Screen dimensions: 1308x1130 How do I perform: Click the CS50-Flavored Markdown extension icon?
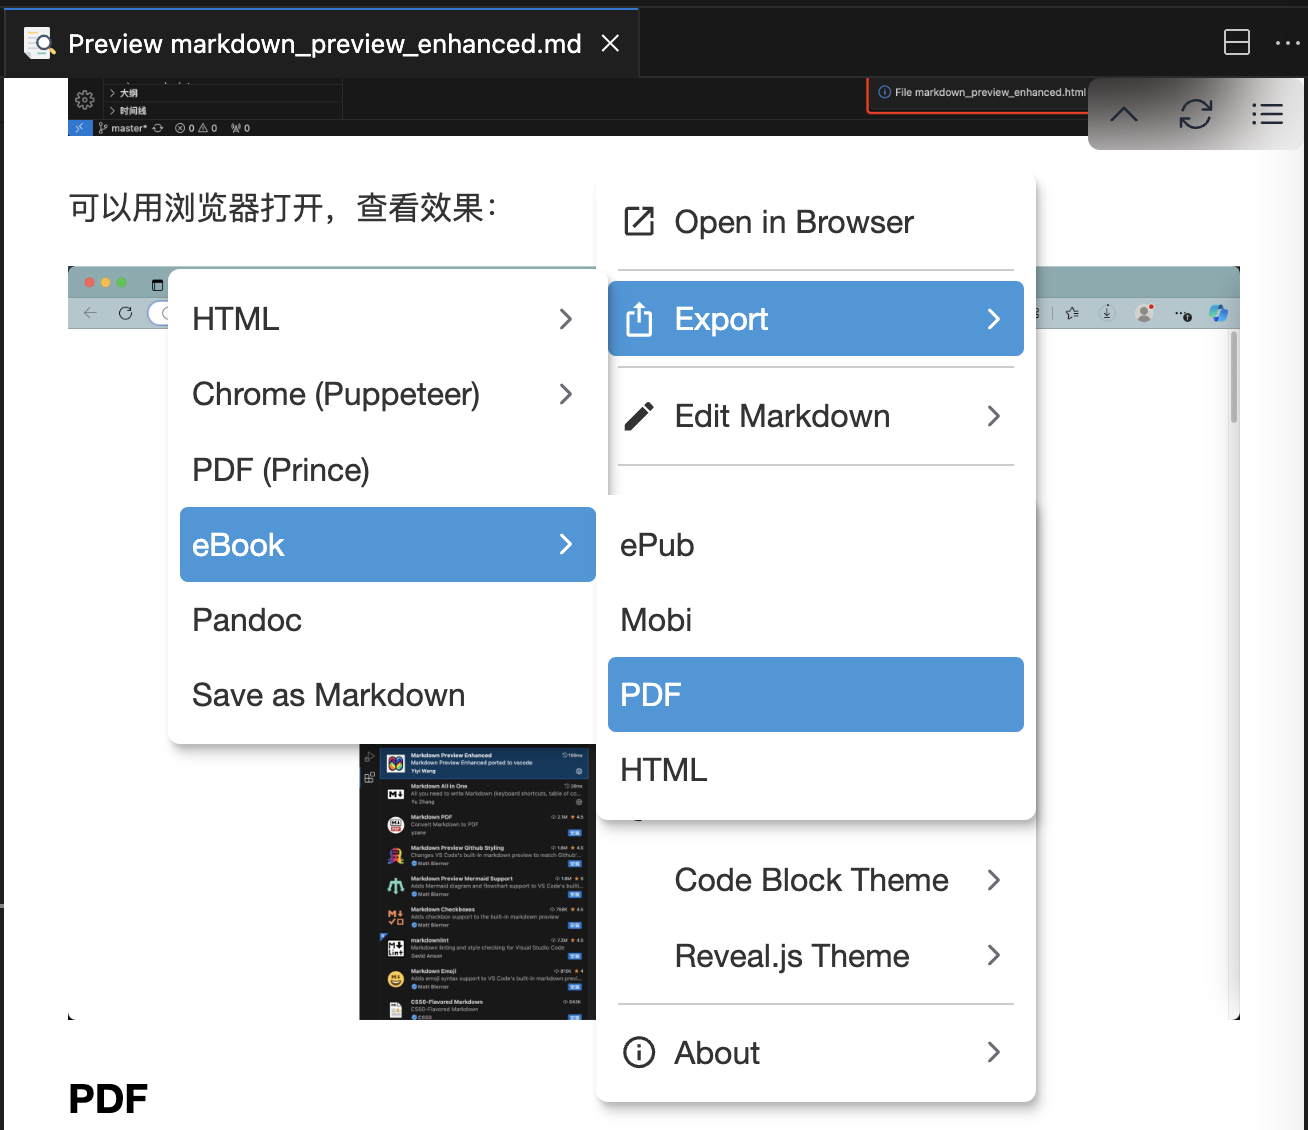[396, 1010]
